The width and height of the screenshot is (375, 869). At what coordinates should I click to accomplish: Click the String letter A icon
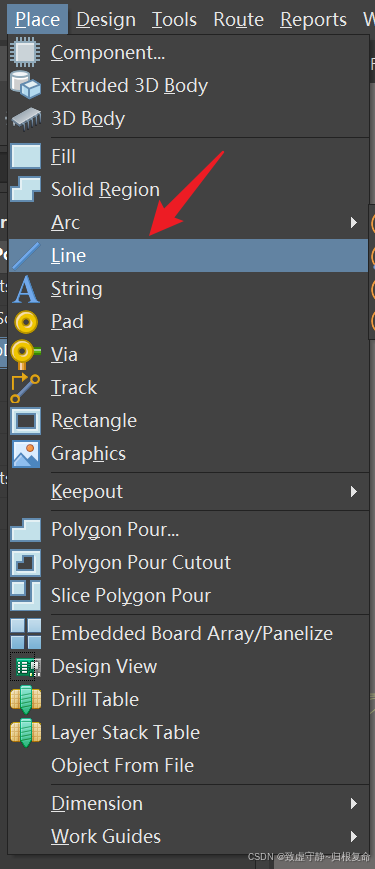(x=25, y=289)
